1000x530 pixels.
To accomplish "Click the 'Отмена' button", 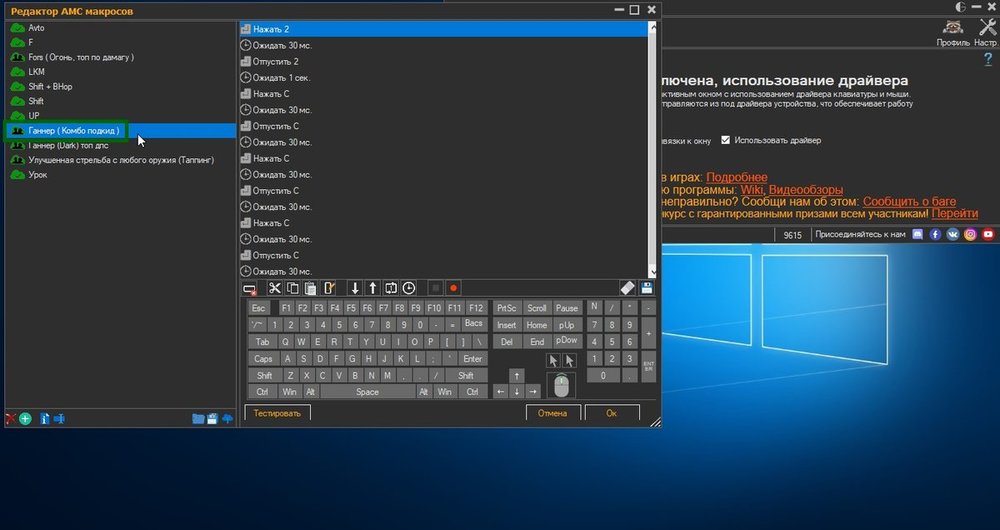I will [552, 413].
